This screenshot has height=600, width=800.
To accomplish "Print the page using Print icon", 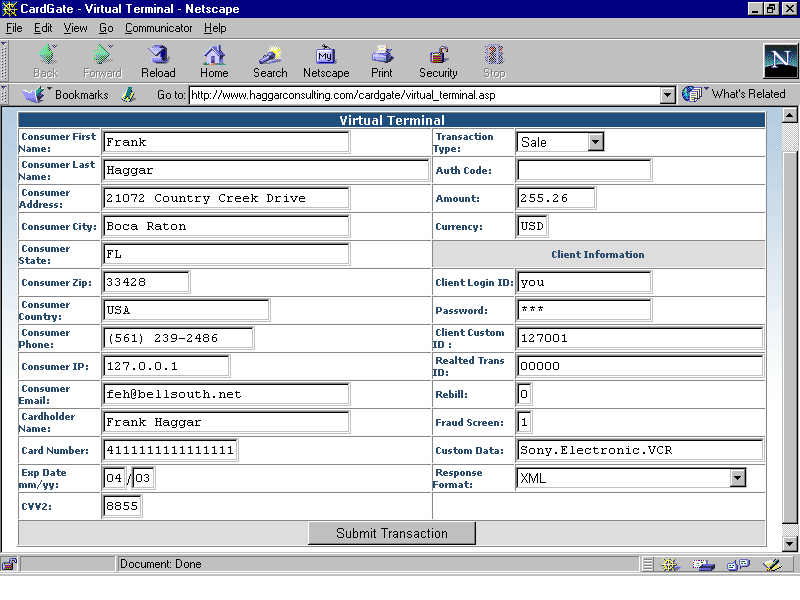I will click(x=382, y=56).
